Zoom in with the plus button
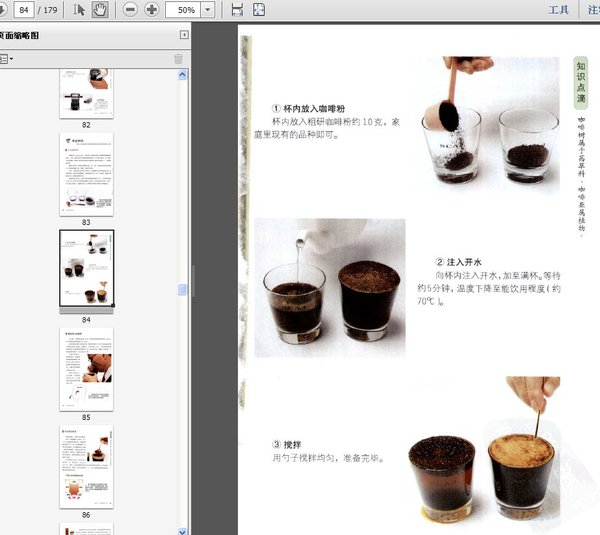This screenshot has width=600, height=535. pos(152,10)
